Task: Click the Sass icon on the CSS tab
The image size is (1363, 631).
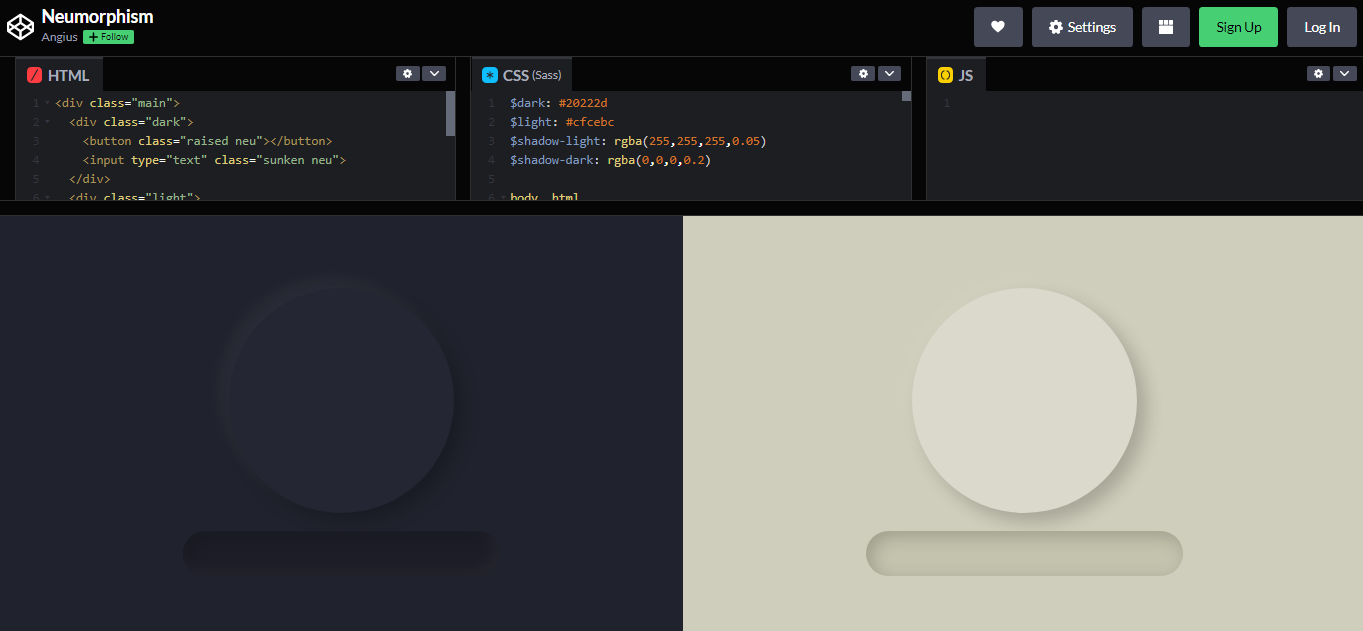Action: (x=489, y=73)
